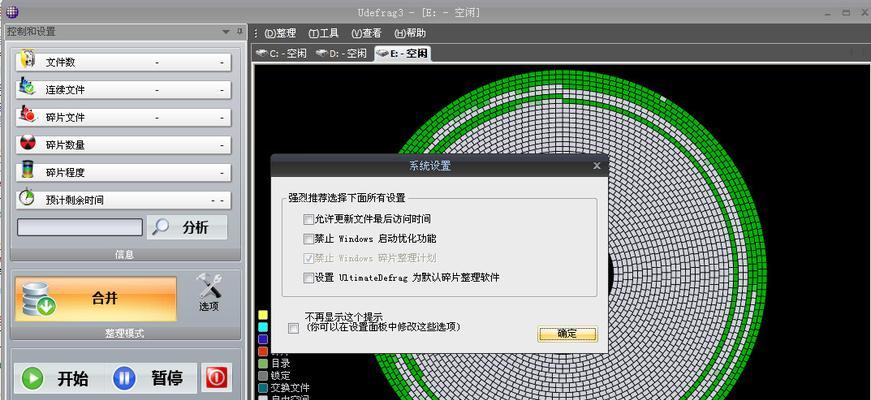This screenshot has width=871, height=400.
Task: Click the teal 交换文件 legend swatch
Action: tap(263, 388)
